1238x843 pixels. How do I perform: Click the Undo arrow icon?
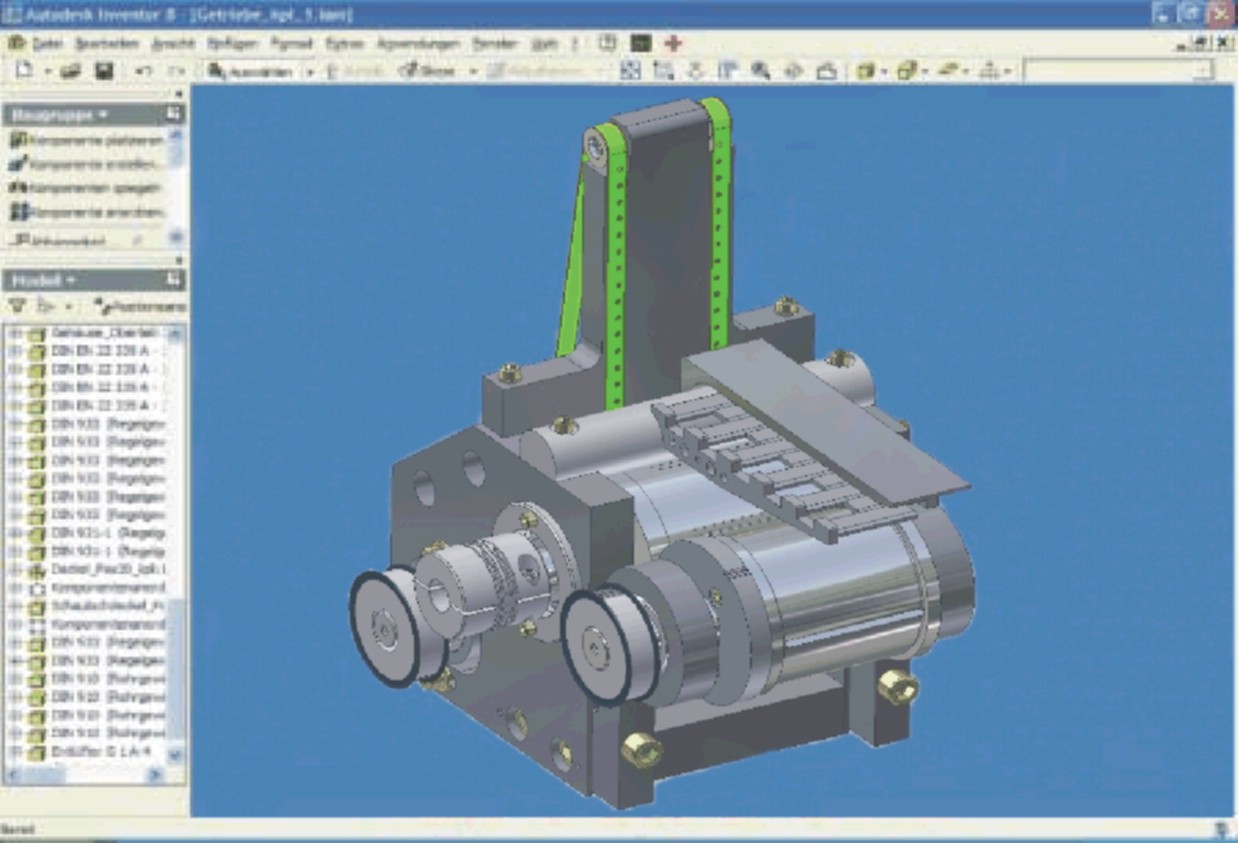pyautogui.click(x=143, y=71)
